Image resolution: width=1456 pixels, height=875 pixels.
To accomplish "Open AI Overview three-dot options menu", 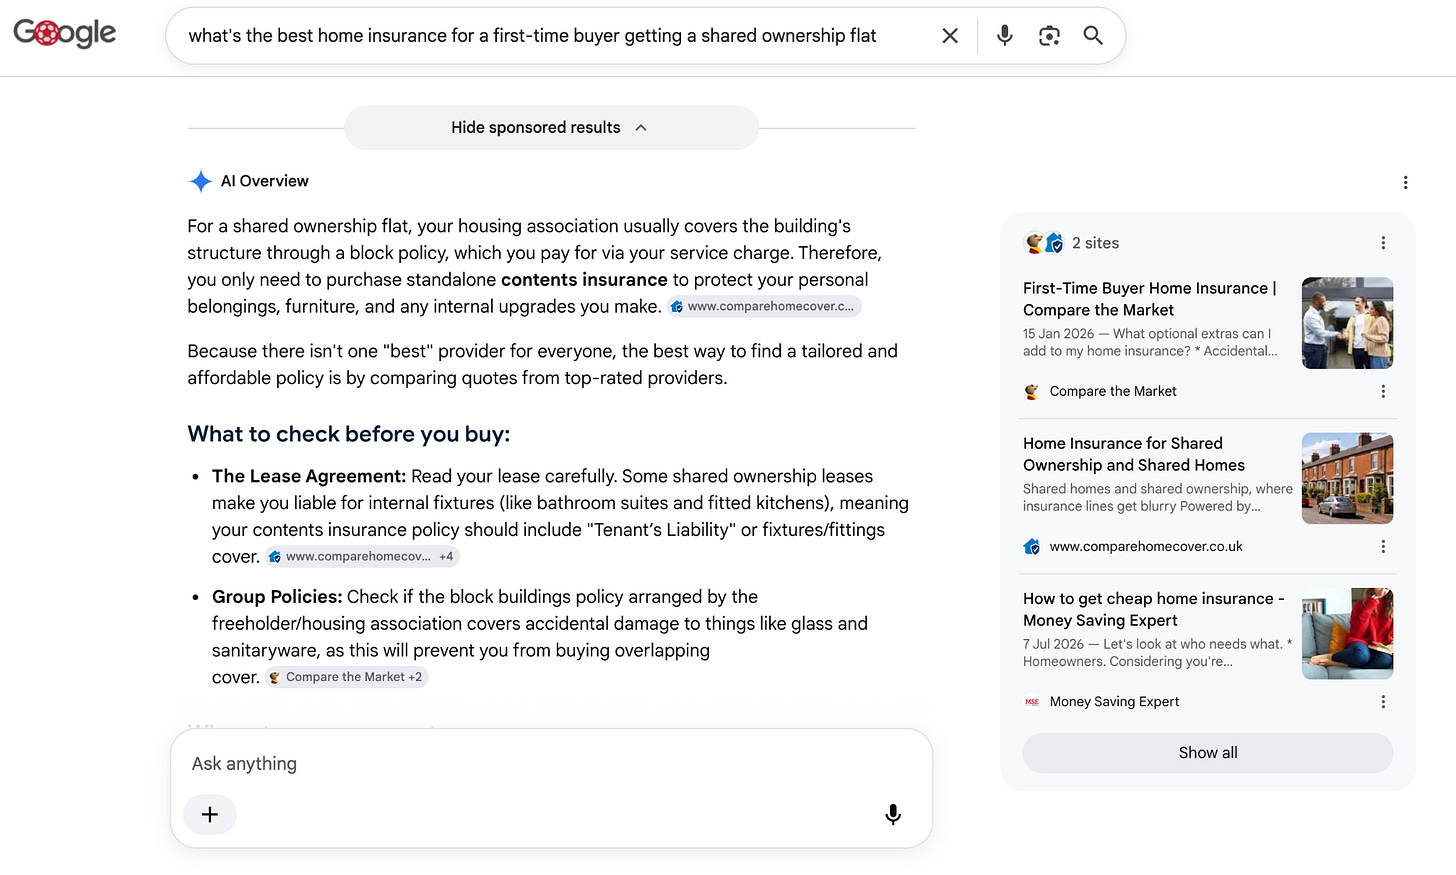I will [x=1405, y=182].
